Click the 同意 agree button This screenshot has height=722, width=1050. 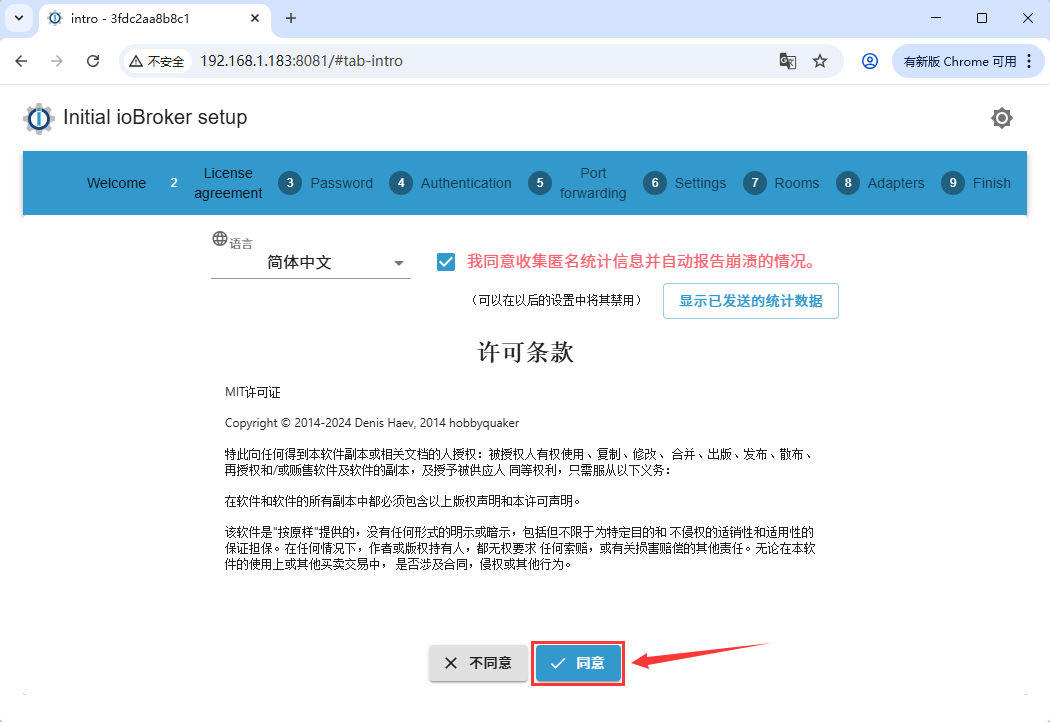pyautogui.click(x=578, y=663)
